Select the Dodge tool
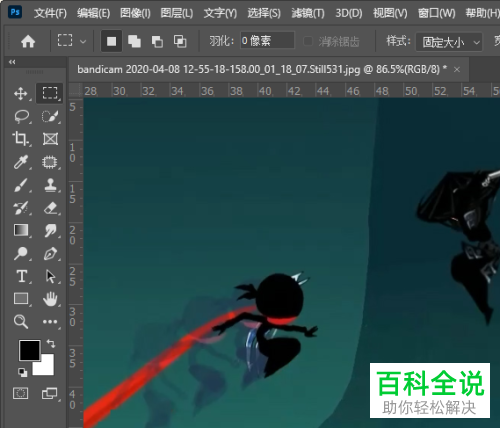The width and height of the screenshot is (500, 428). coord(21,253)
